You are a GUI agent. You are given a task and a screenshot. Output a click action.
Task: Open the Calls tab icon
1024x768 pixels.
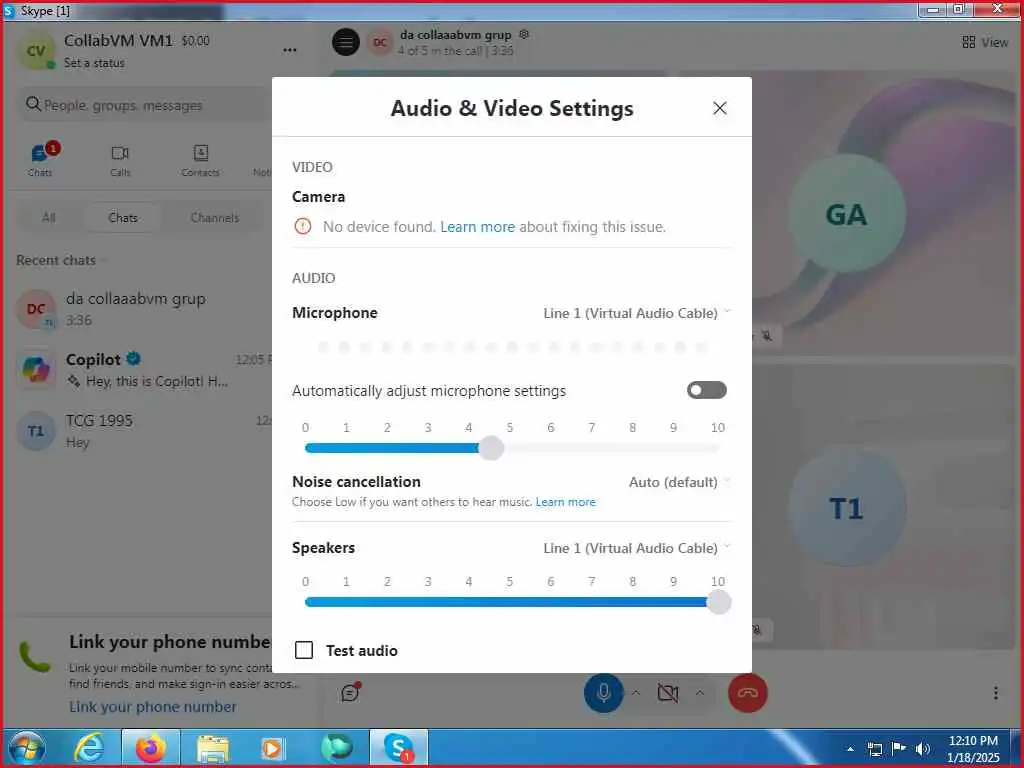tap(120, 161)
